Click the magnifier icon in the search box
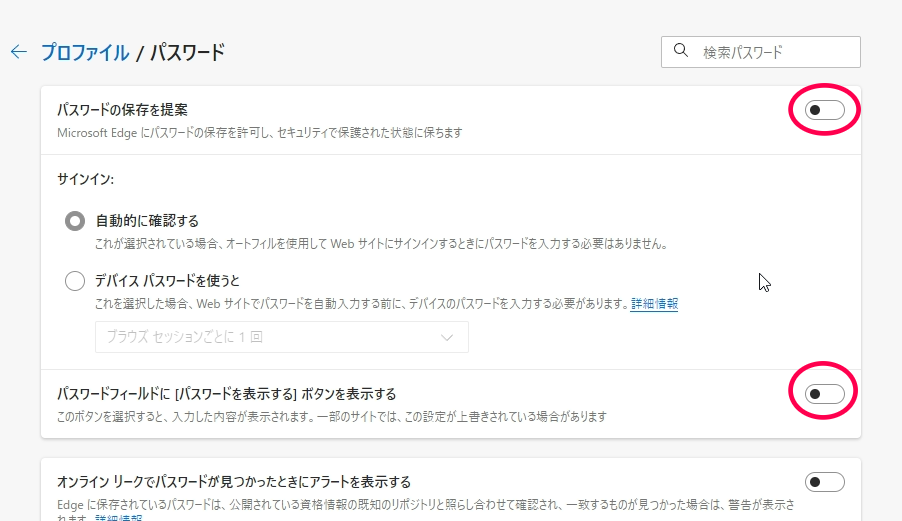902x521 pixels. click(x=681, y=51)
